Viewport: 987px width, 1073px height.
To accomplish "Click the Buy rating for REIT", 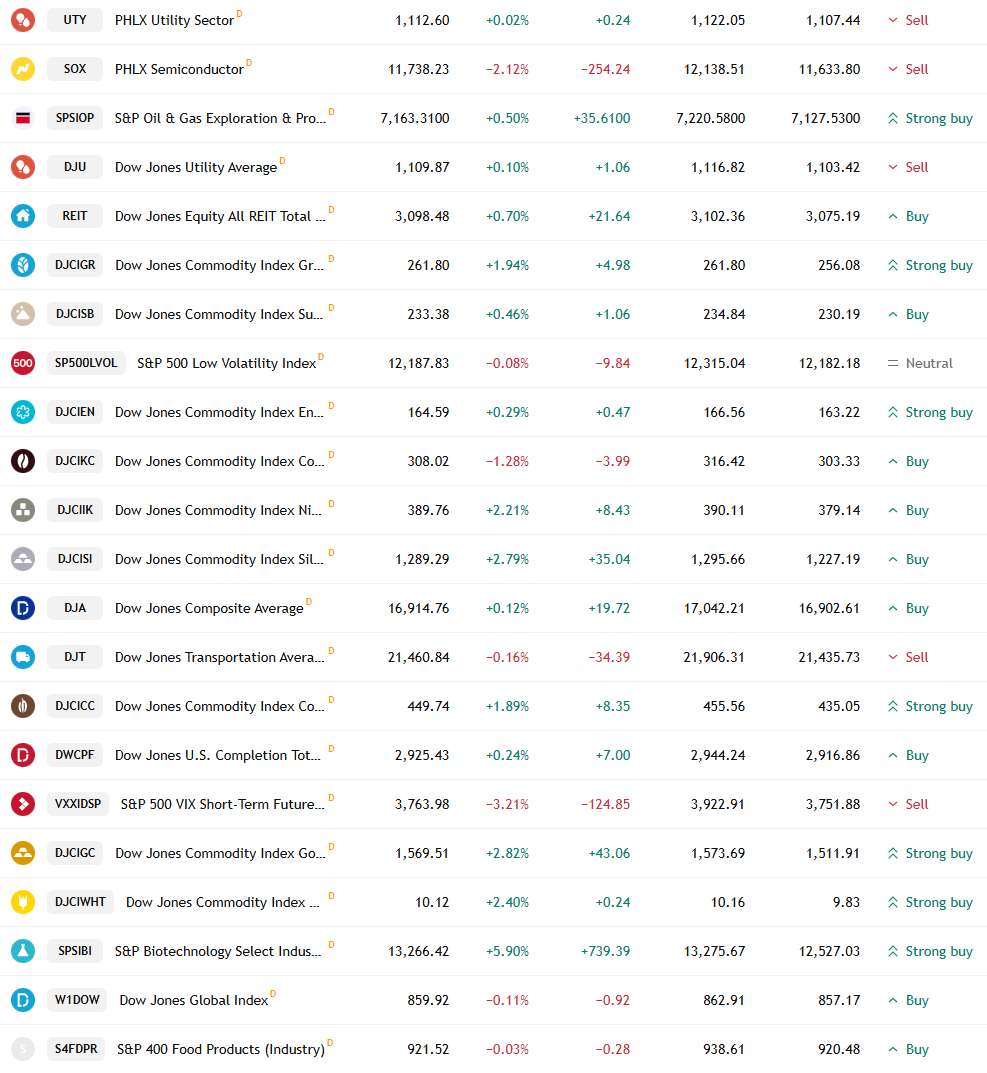I will (x=908, y=216).
